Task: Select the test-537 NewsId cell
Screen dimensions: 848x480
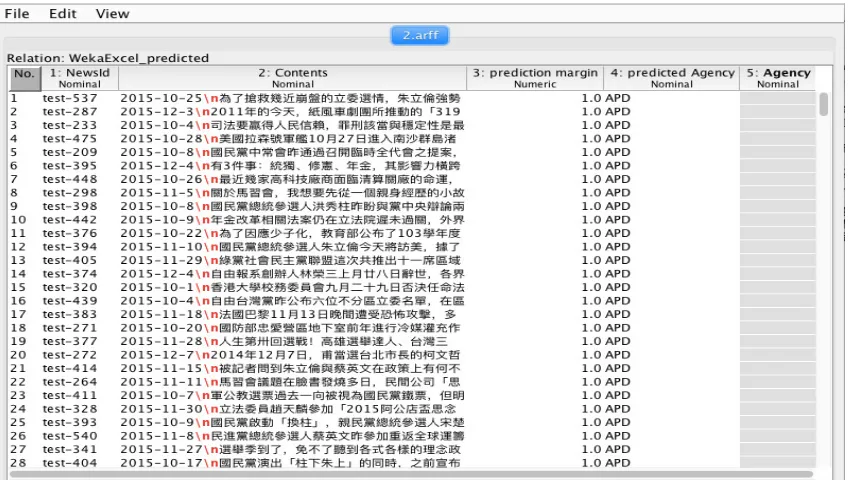Action: (80, 98)
